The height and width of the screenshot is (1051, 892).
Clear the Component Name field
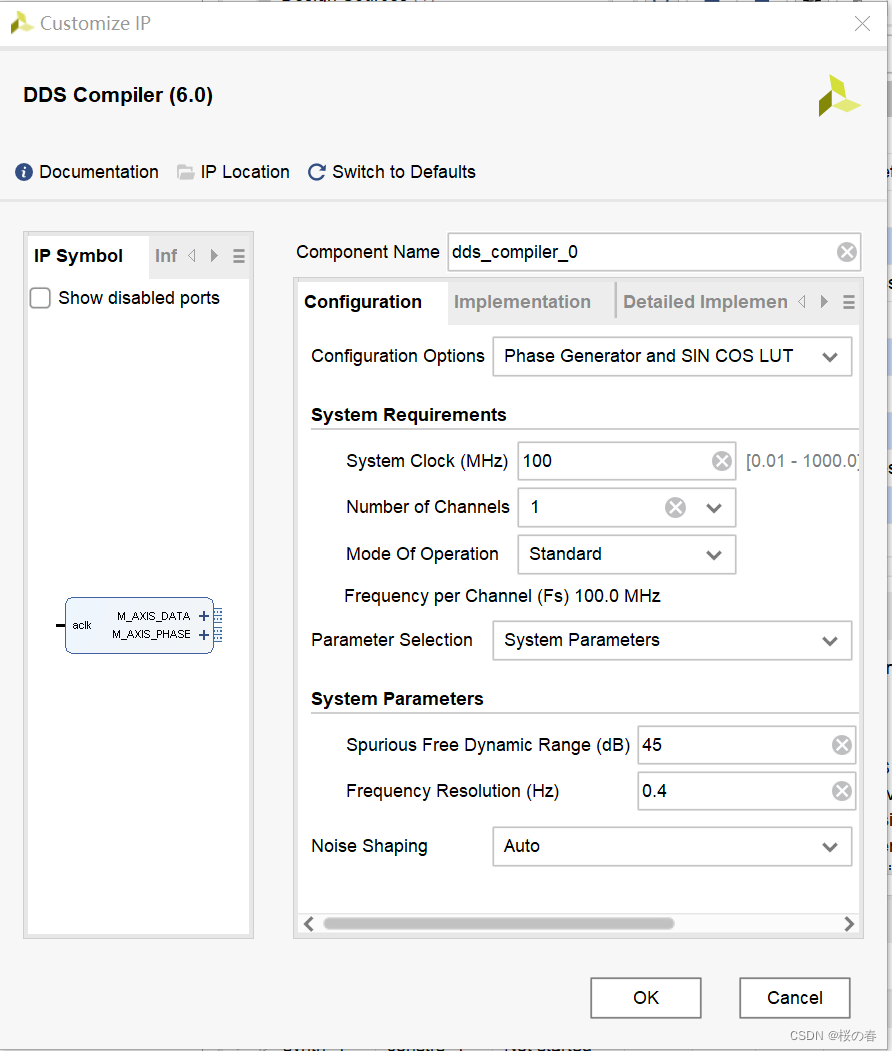[x=846, y=252]
